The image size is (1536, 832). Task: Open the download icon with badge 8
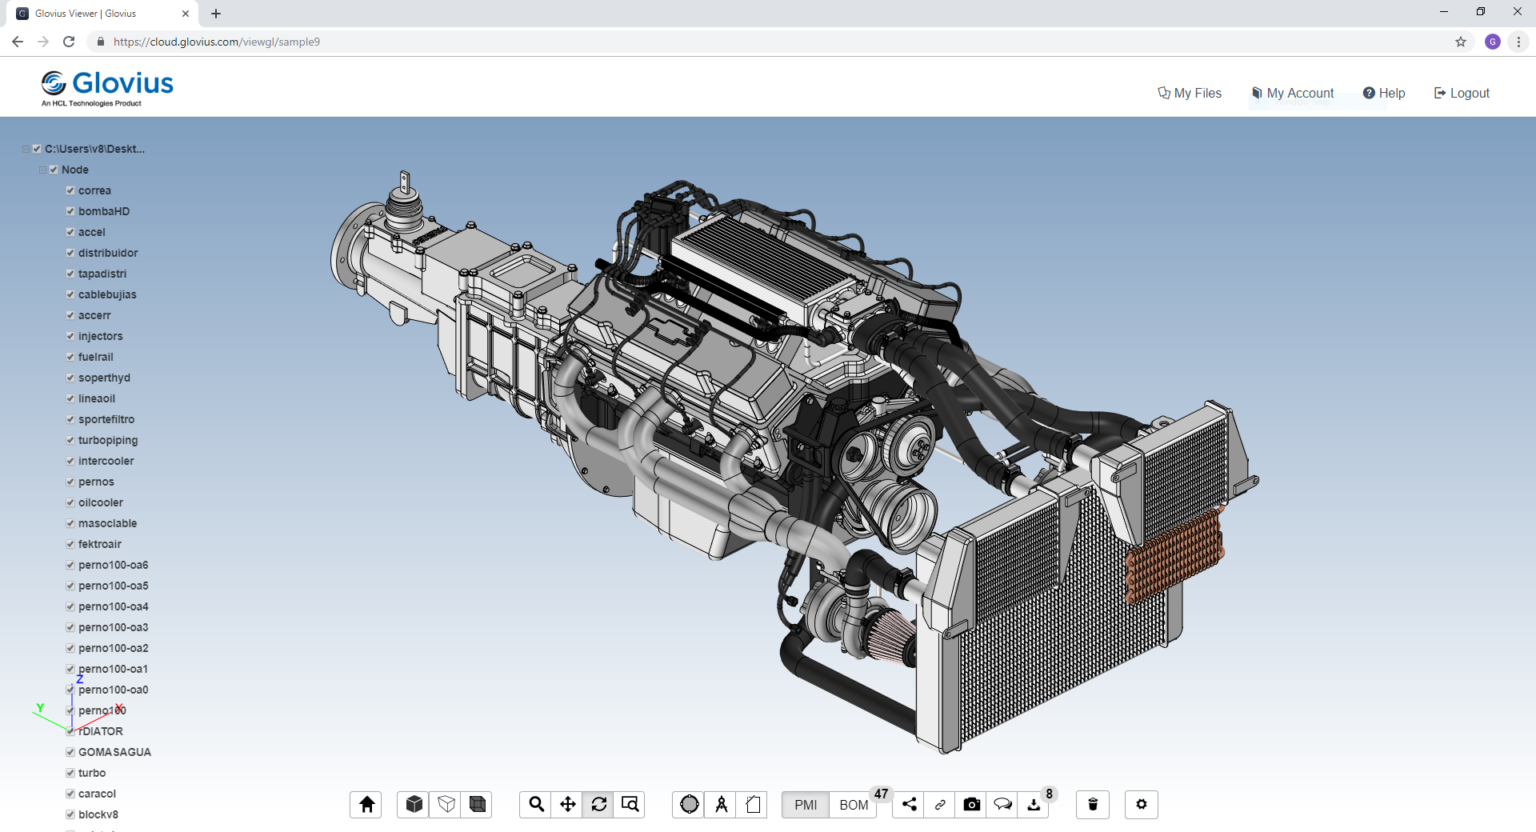[1034, 804]
